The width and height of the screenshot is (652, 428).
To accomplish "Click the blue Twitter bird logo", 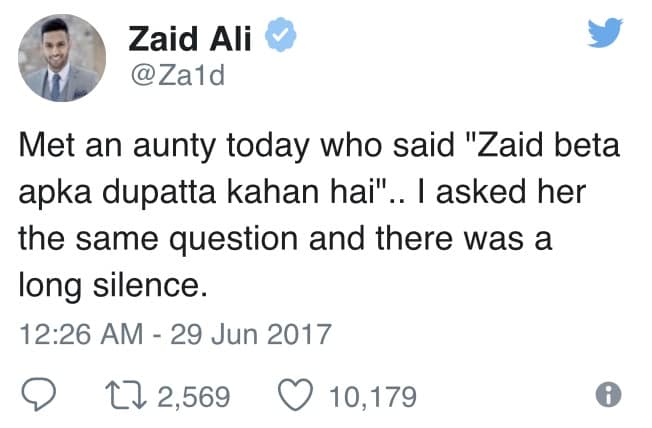I will coord(605,32).
